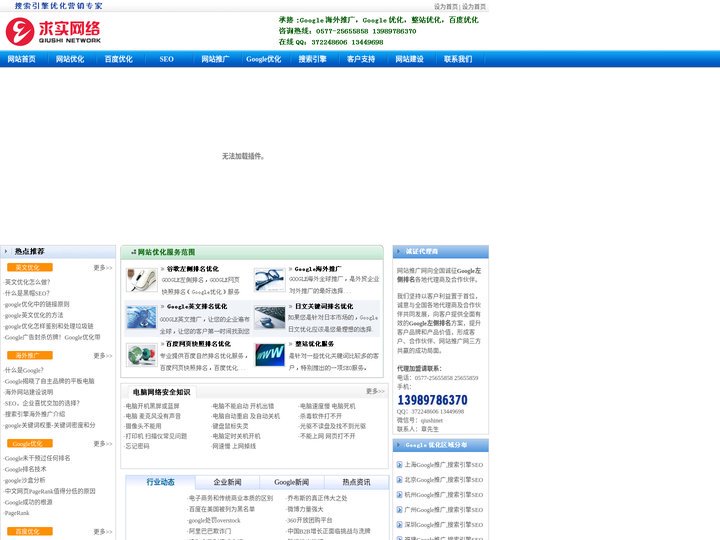The image size is (720, 540).
Task: Click icon beside 深圳Google推广_搜索引擎SEO
Action: (x=399, y=524)
